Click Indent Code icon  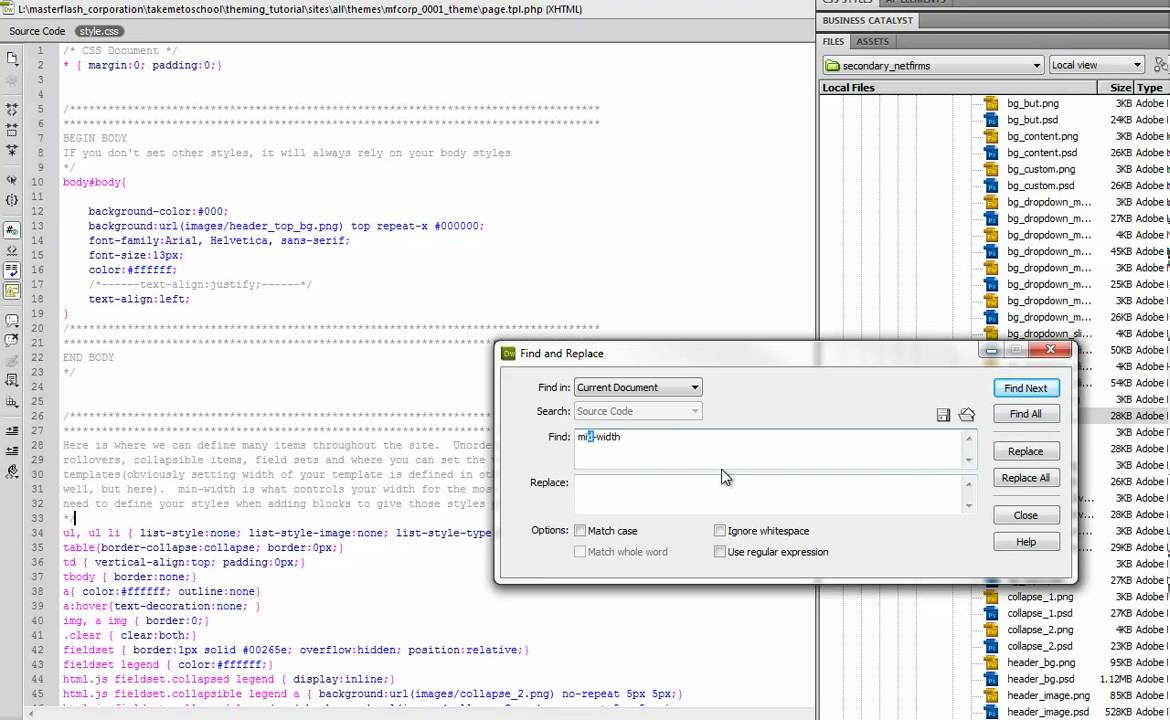[12, 431]
